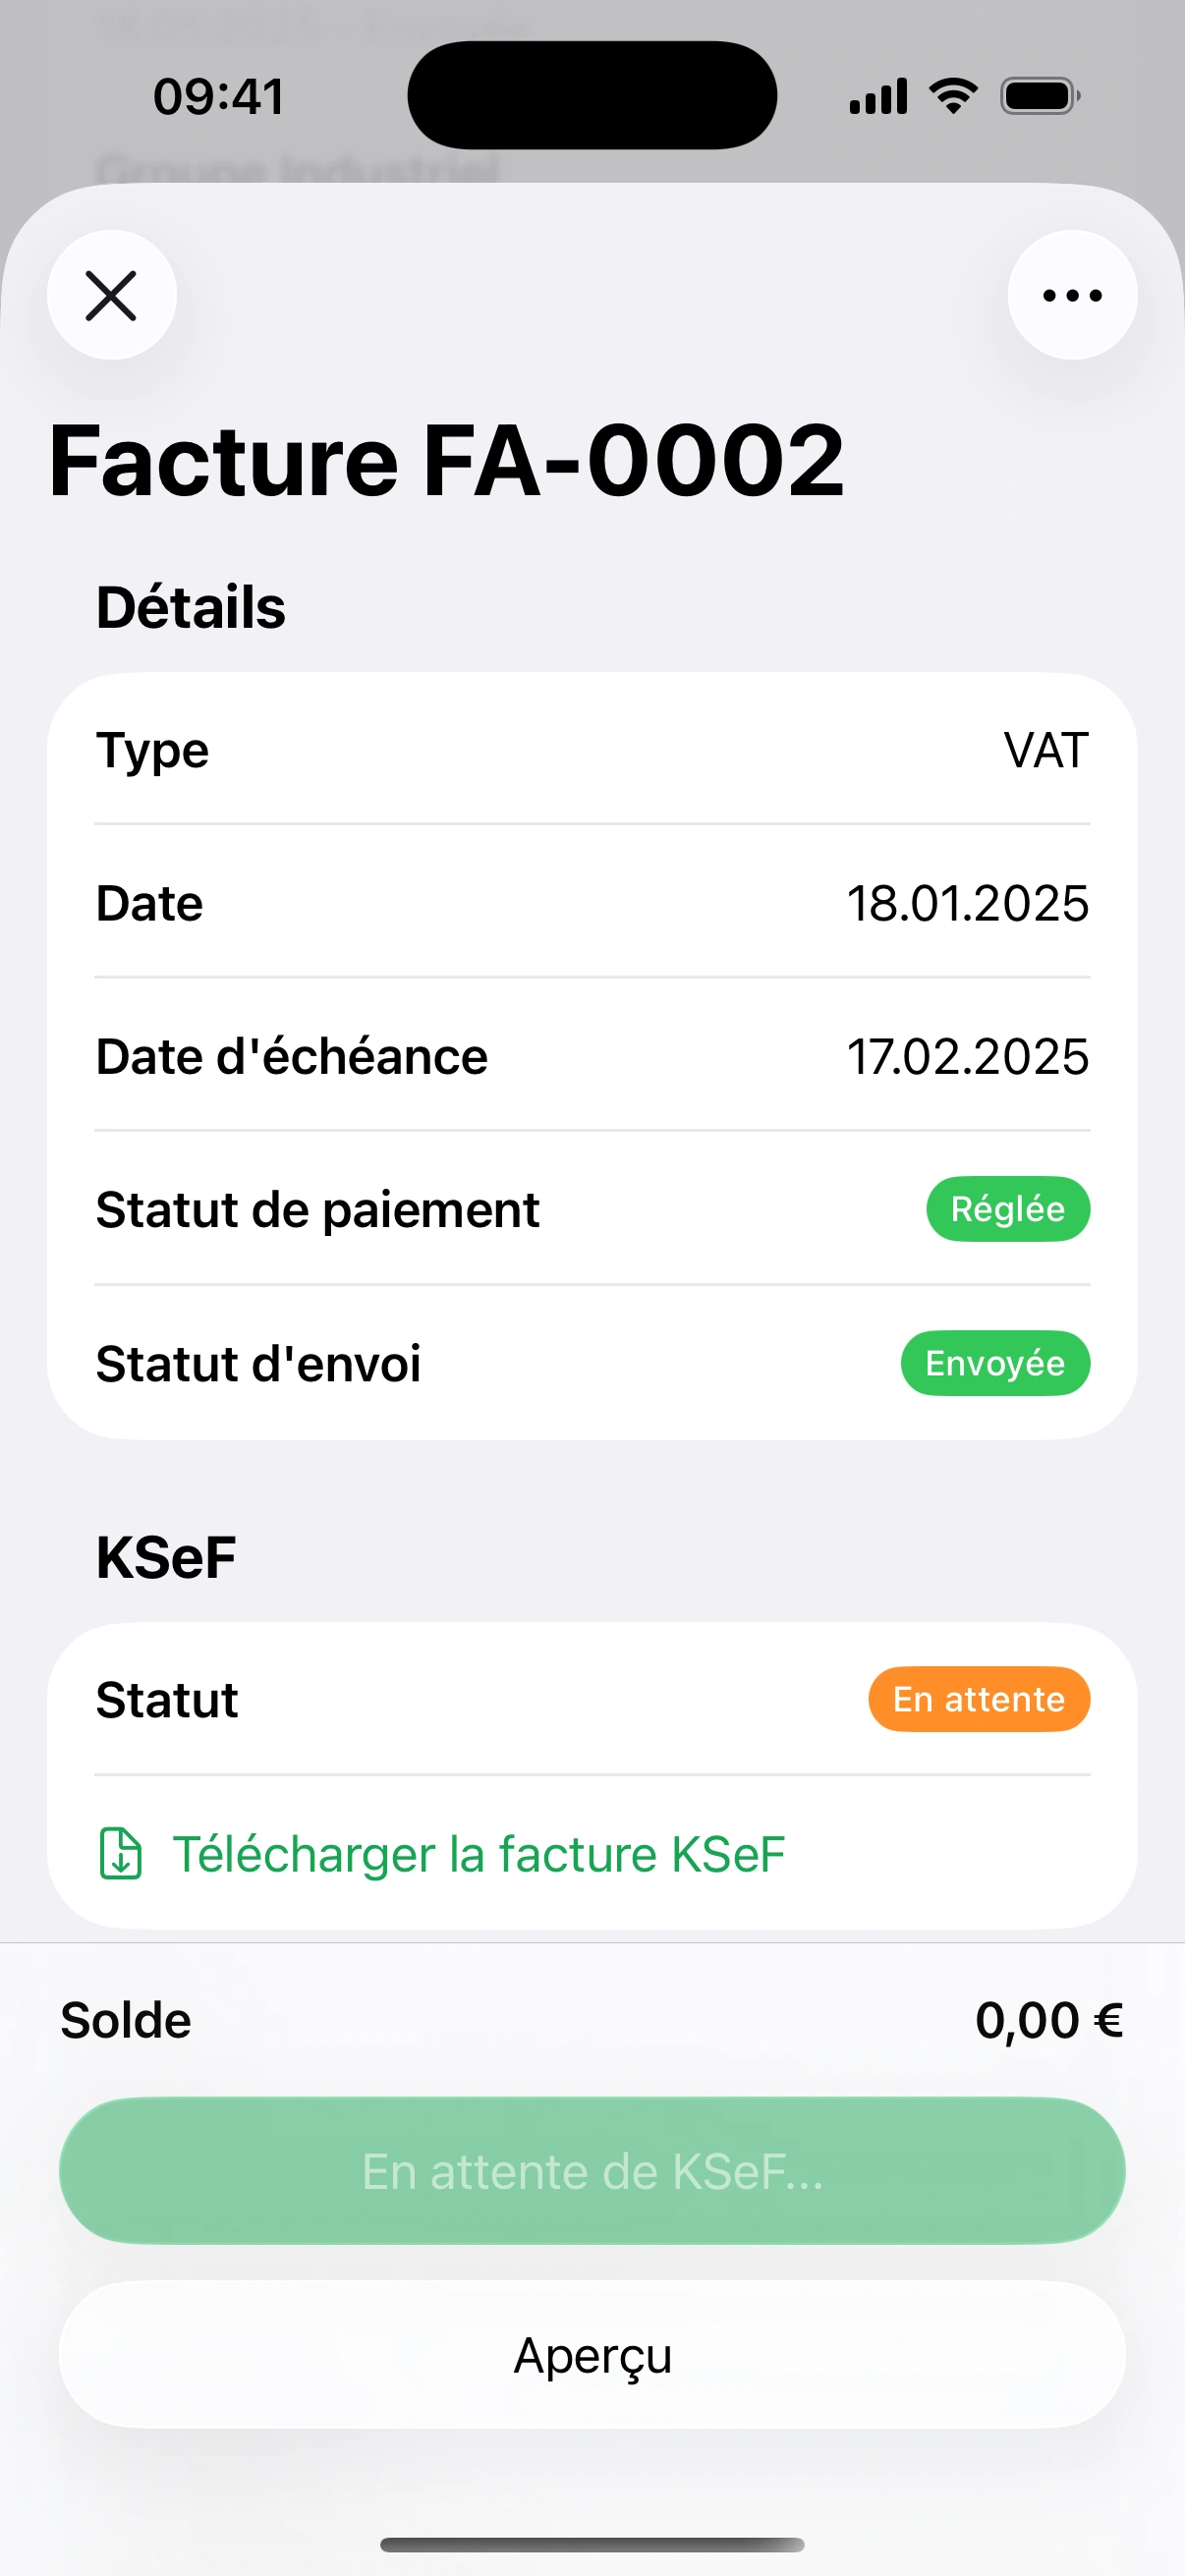The width and height of the screenshot is (1185, 2576).
Task: Tap the Wi-Fi status icon
Action: click(953, 96)
